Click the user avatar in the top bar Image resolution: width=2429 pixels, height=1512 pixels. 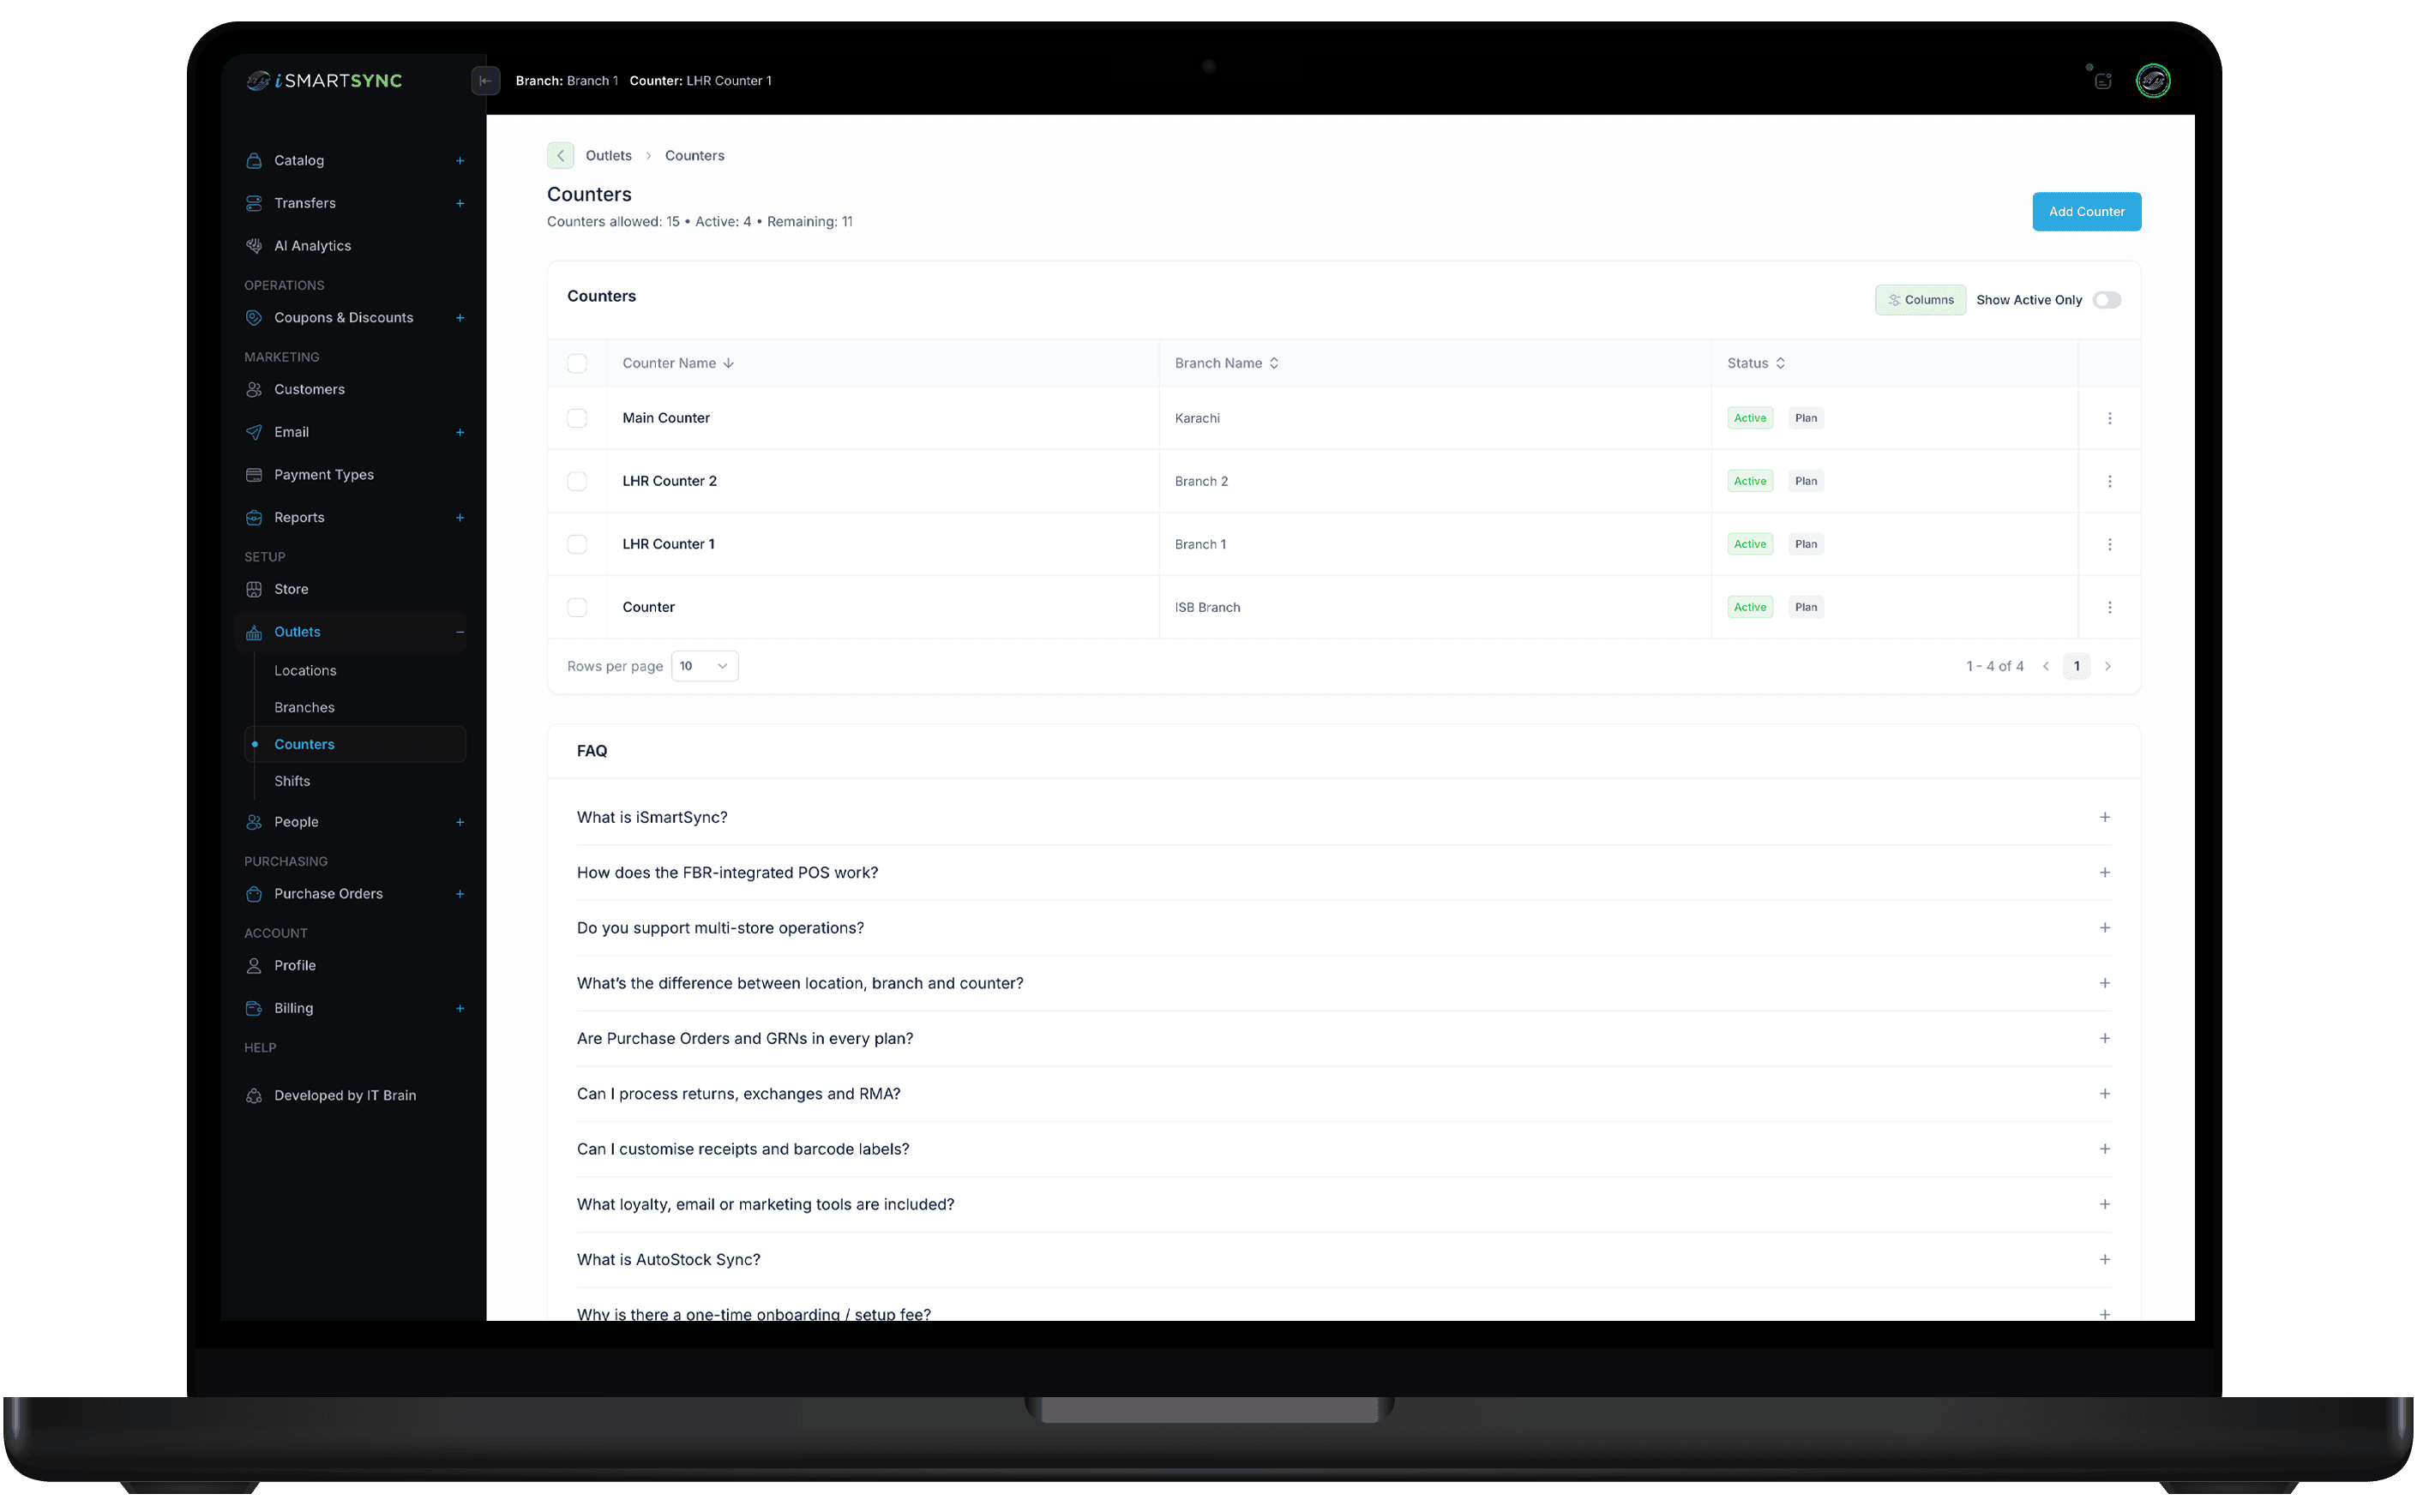coord(2153,81)
